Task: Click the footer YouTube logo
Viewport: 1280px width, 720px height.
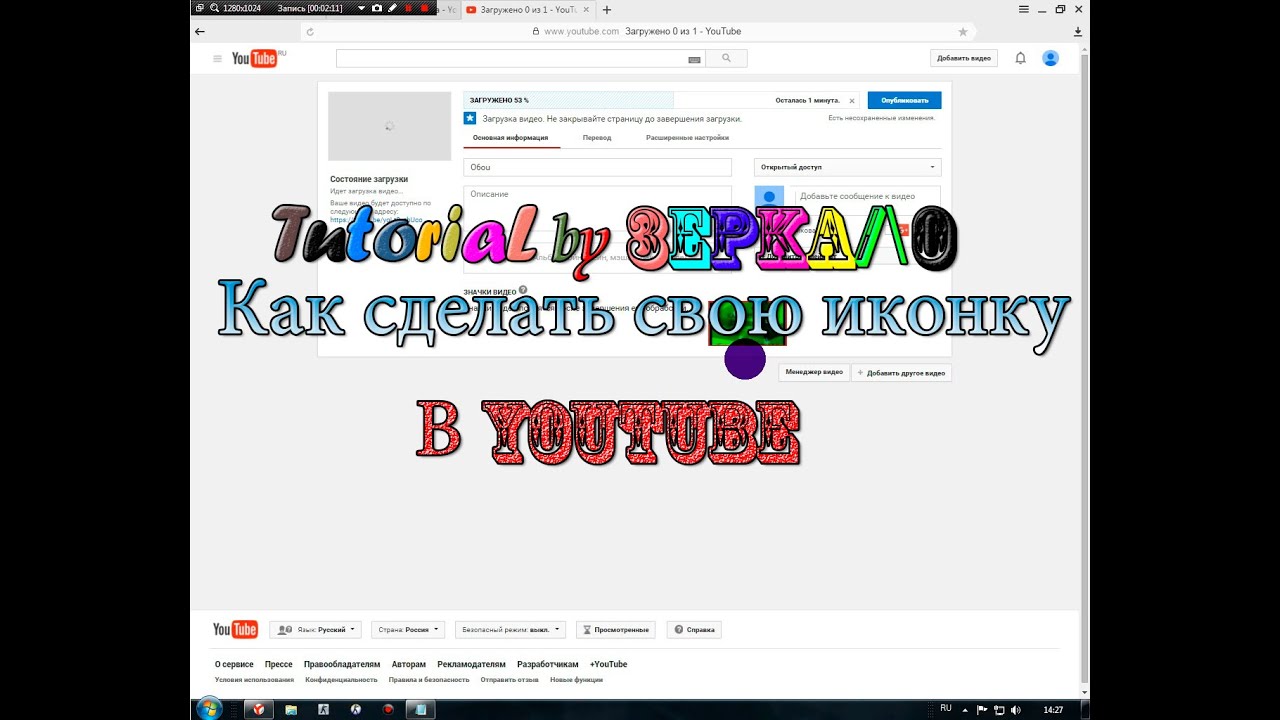Action: tap(235, 629)
